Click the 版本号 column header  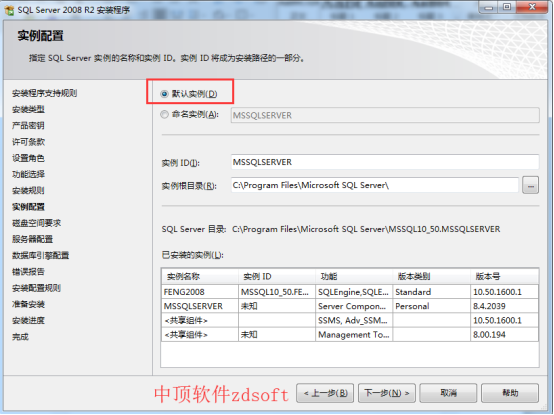(x=505, y=277)
